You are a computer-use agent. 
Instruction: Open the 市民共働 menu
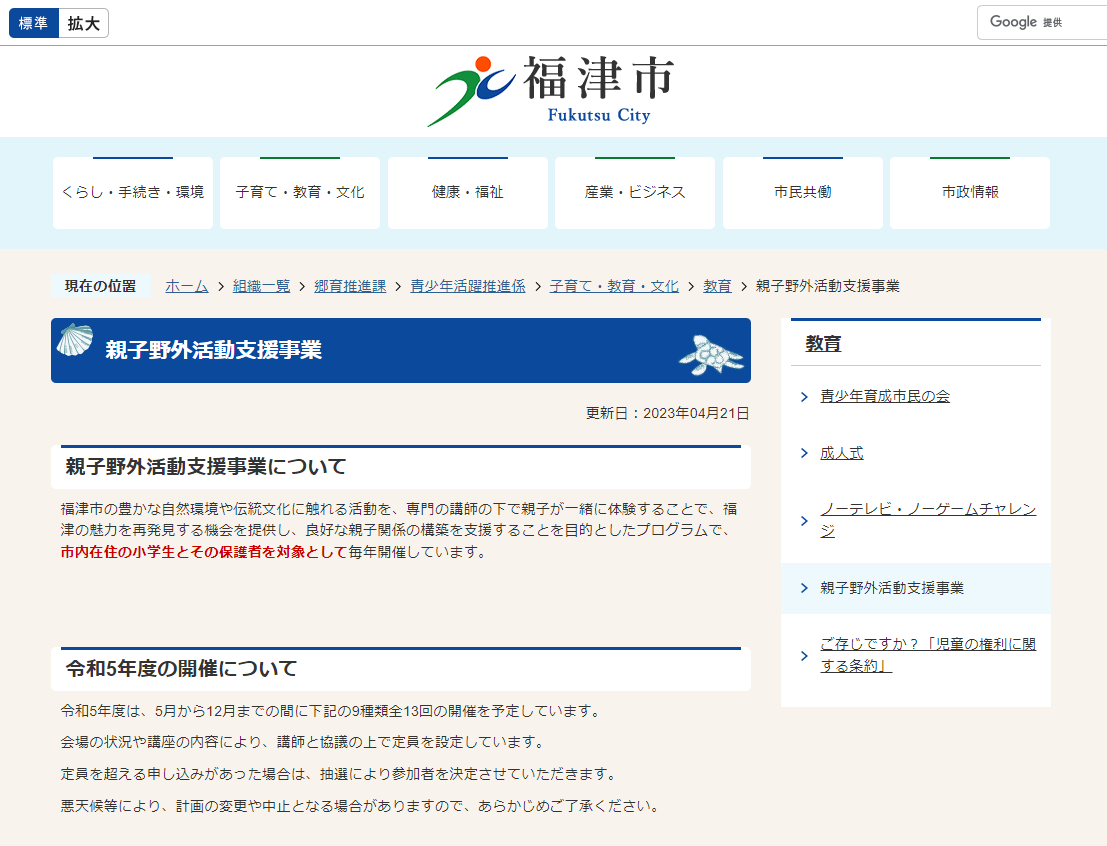pos(803,193)
